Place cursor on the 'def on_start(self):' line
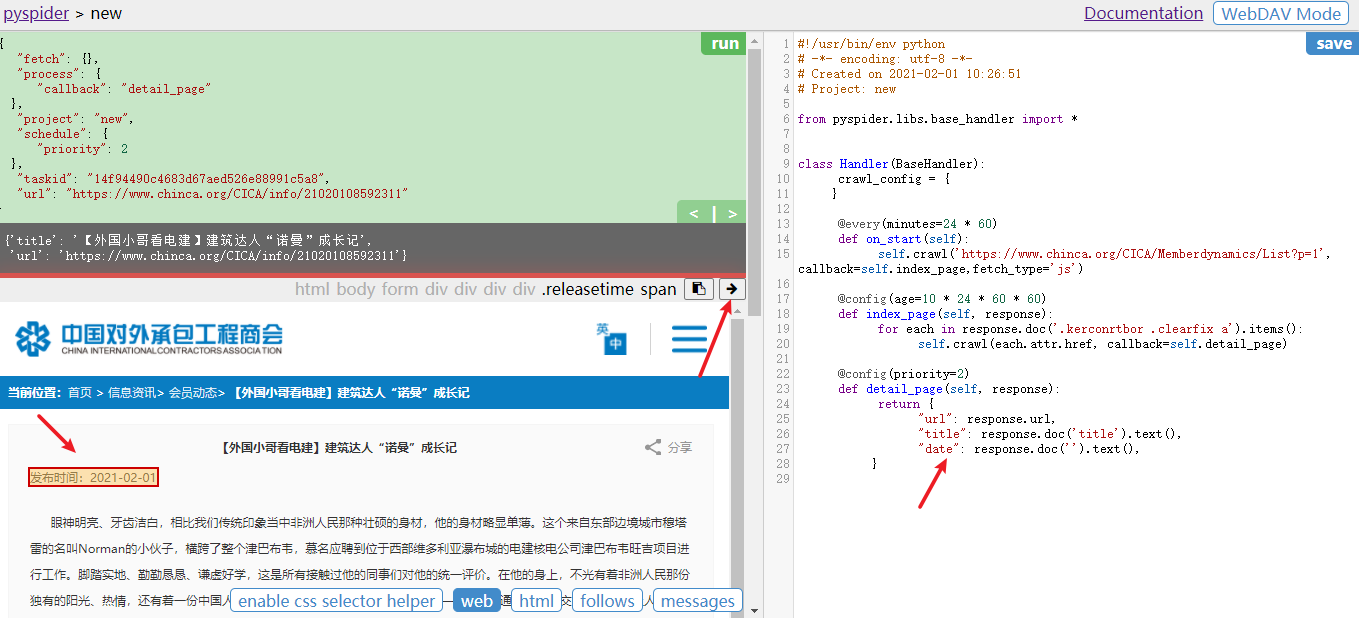The height and width of the screenshot is (618, 1359). 904,239
